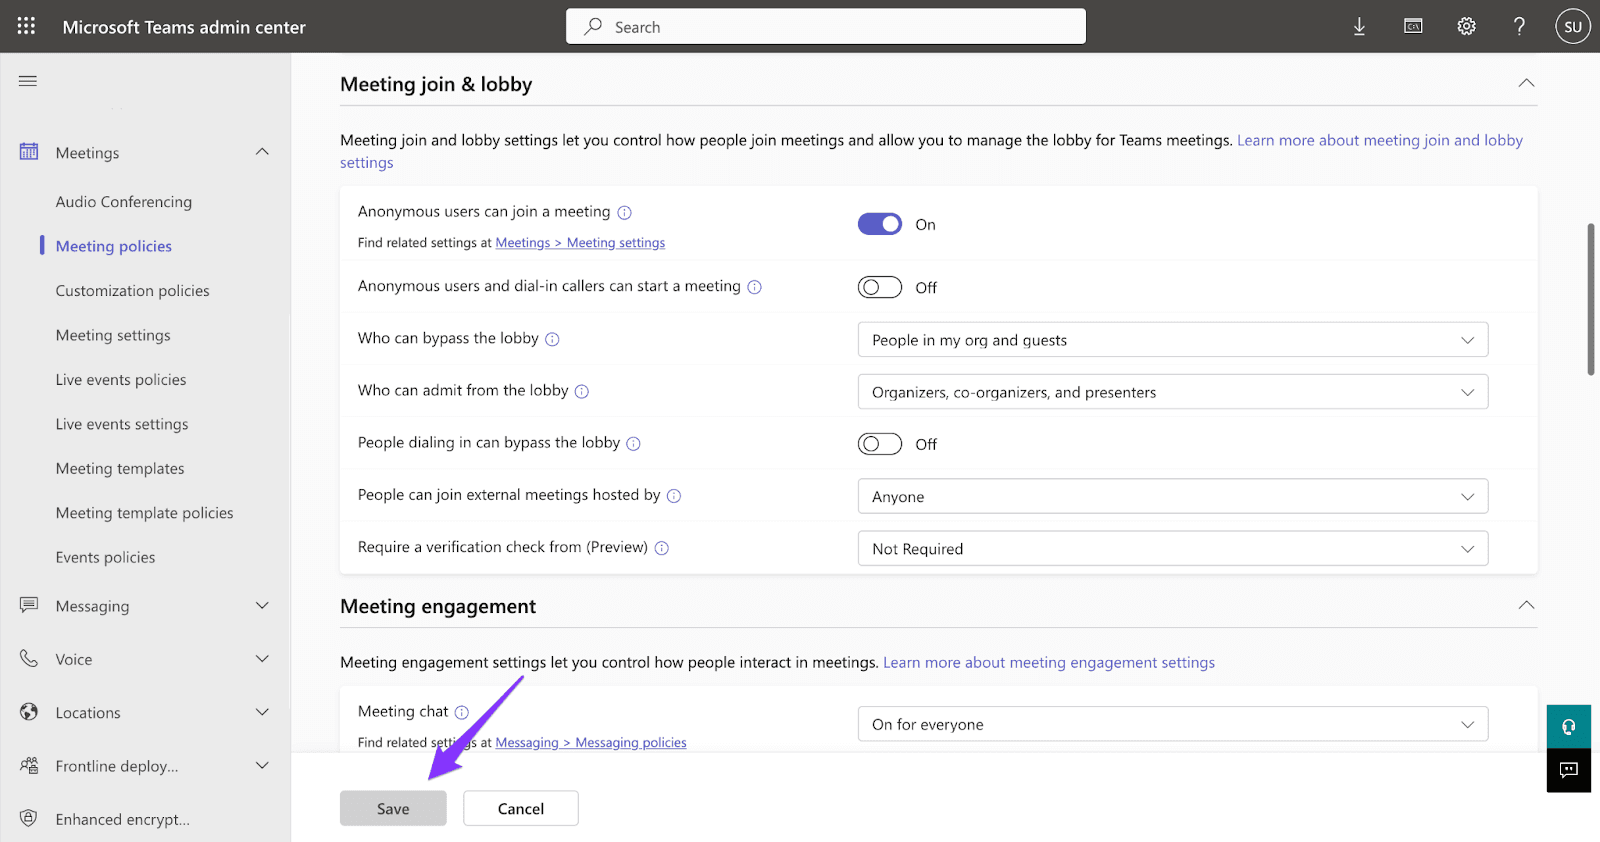Open Cloud Shell icon in the header
The height and width of the screenshot is (842, 1600).
[x=1413, y=27]
